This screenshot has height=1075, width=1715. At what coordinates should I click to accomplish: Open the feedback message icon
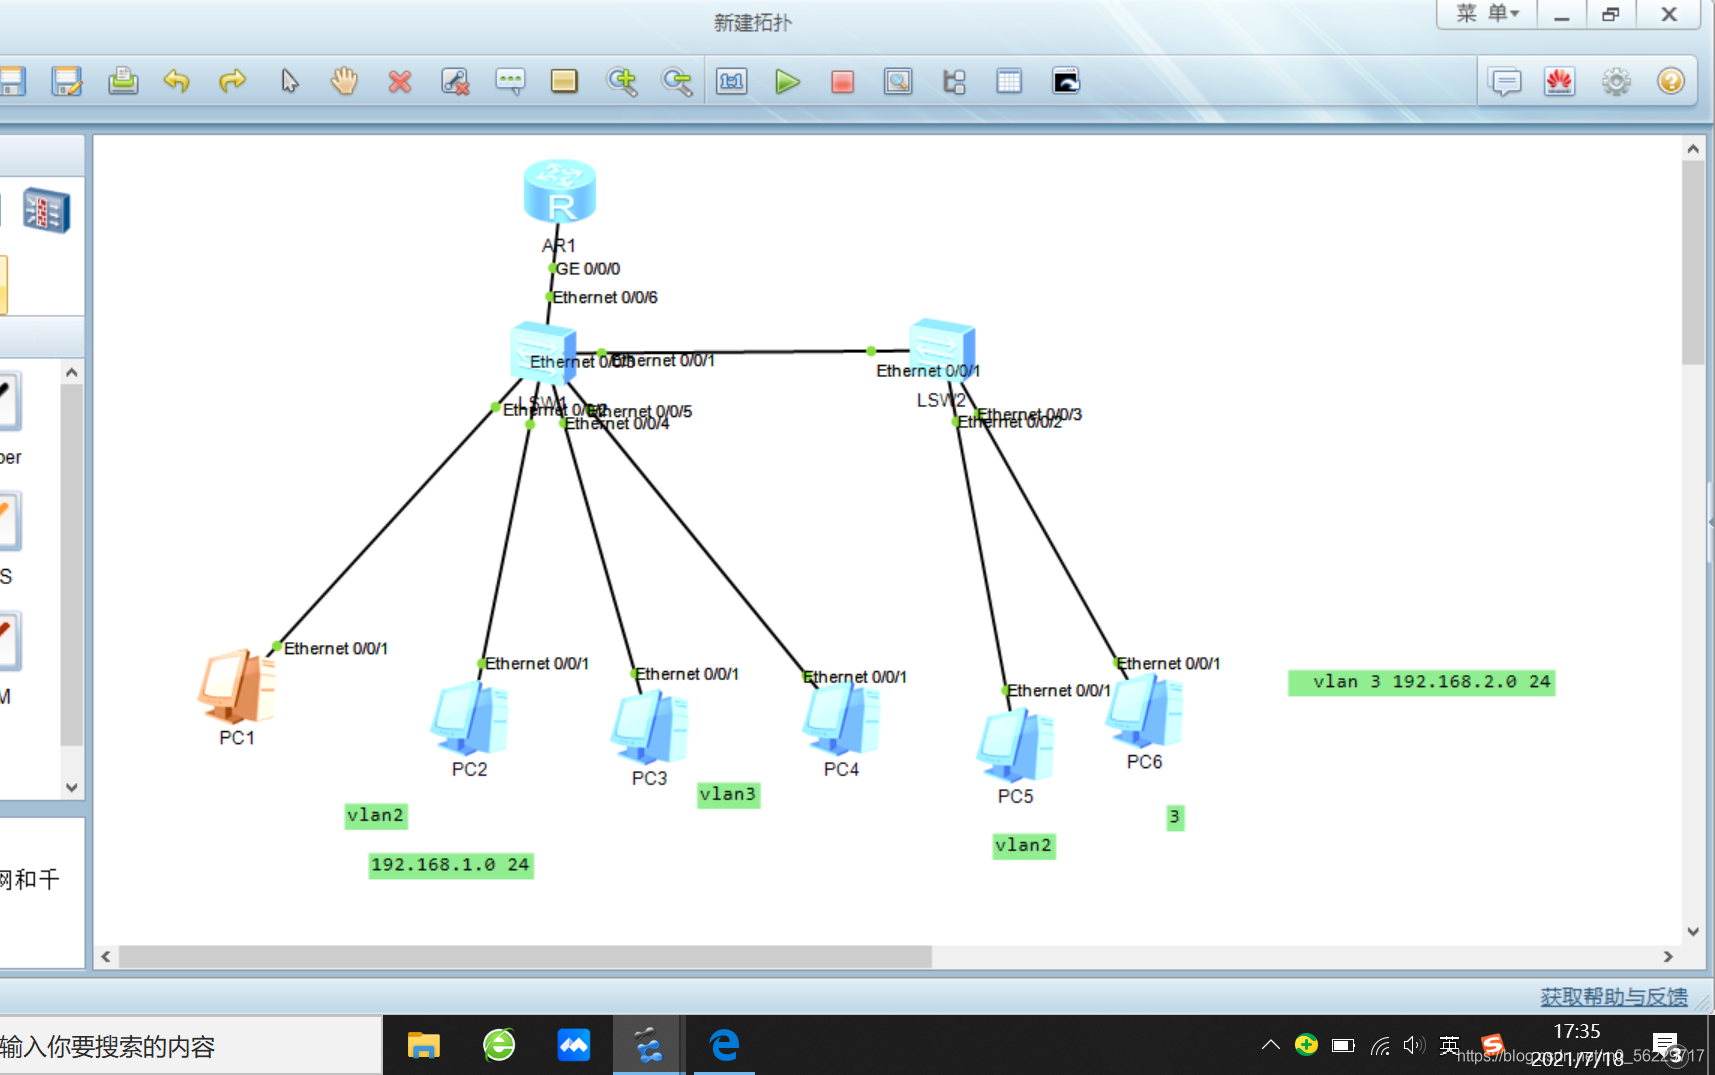1505,81
